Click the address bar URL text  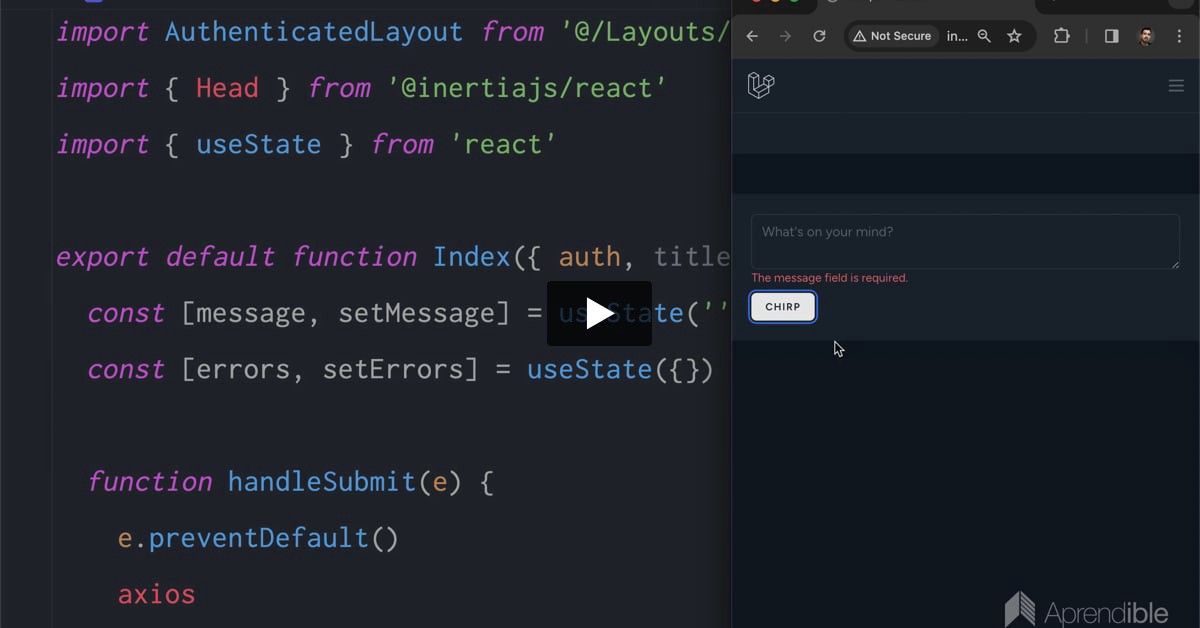pos(957,36)
